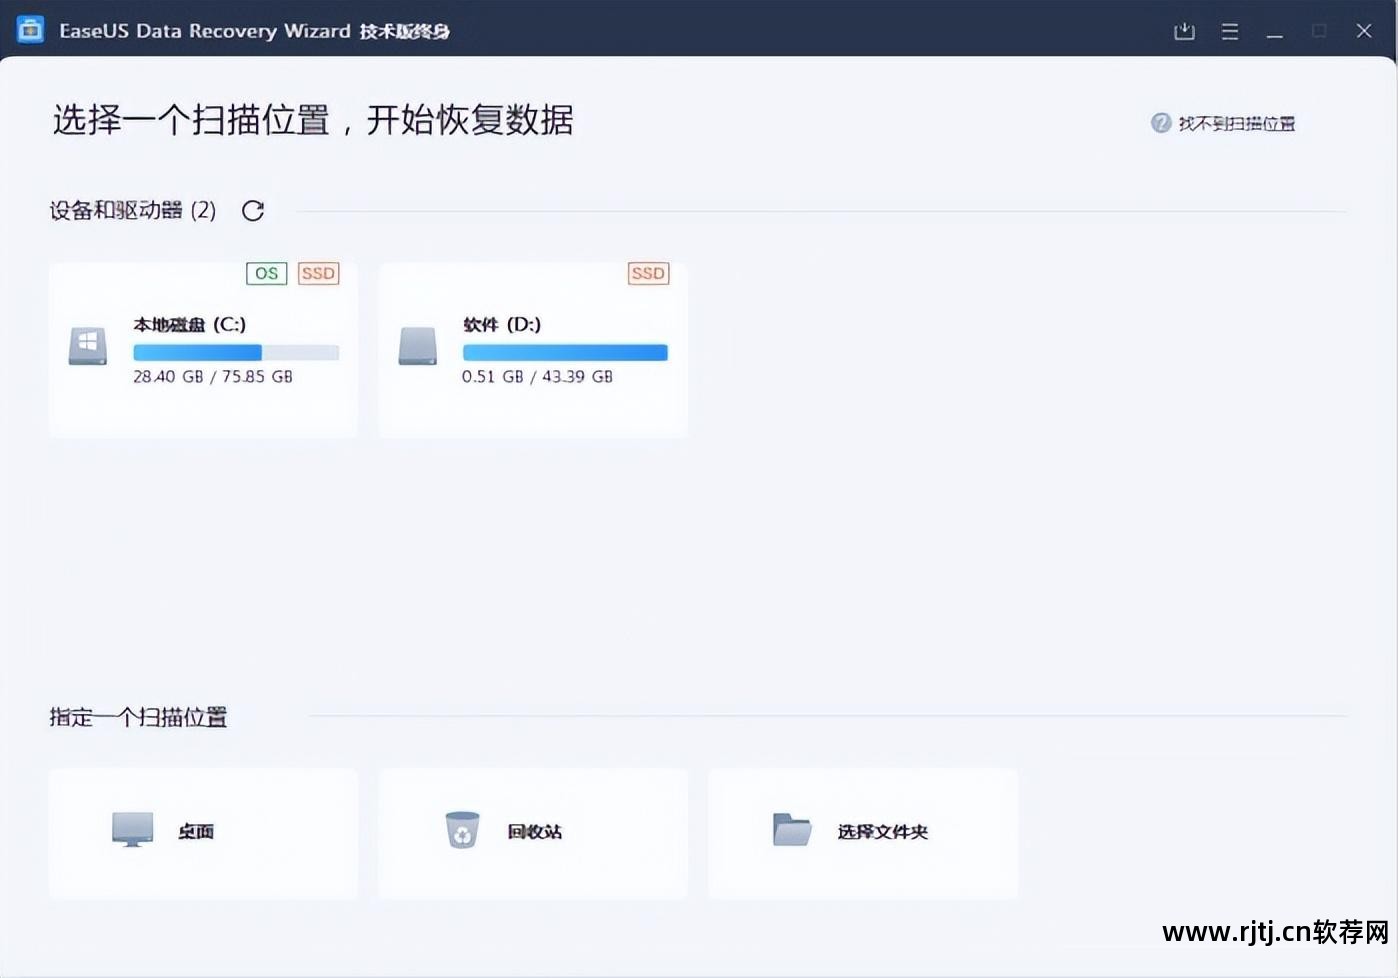Image resolution: width=1398 pixels, height=978 pixels.
Task: Click the 设备和驱动器 (2) heading
Action: [133, 210]
